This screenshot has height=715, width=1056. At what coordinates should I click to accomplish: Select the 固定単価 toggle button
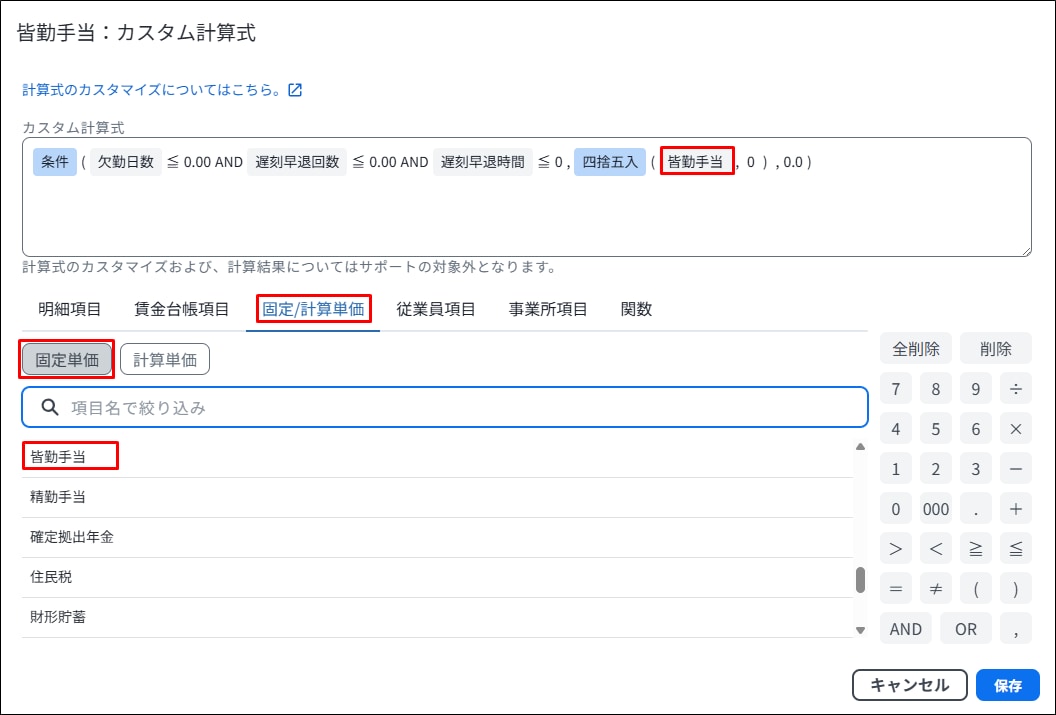point(67,360)
